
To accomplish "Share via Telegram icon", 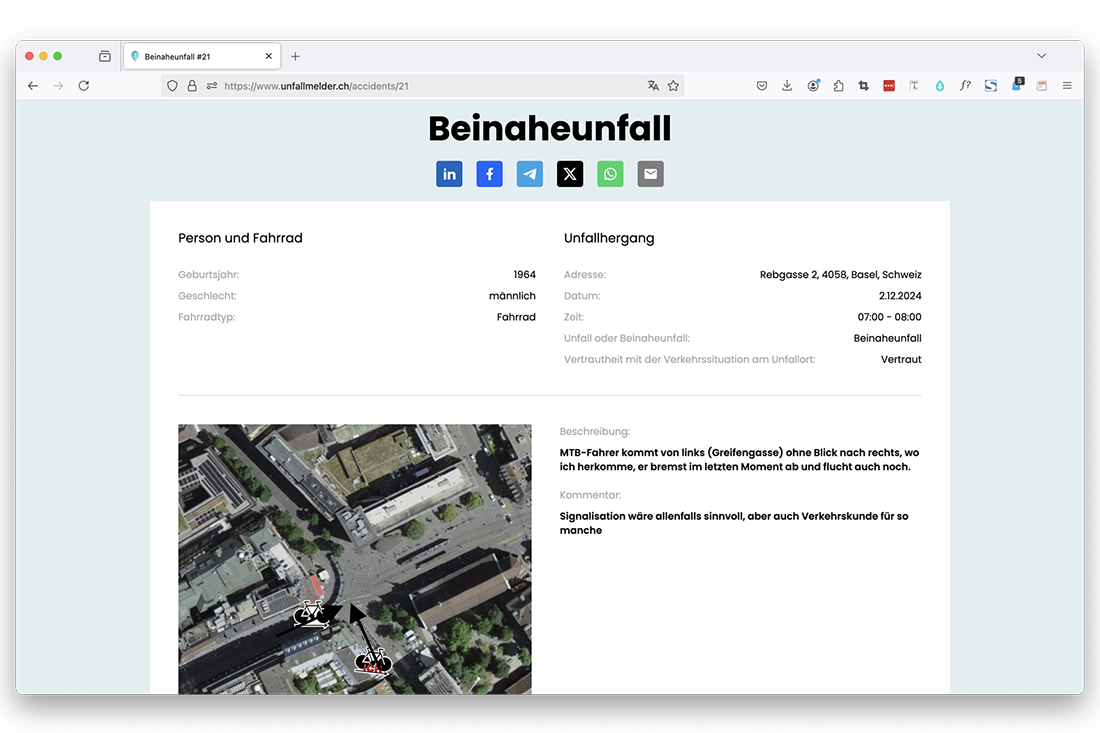I will (x=530, y=174).
